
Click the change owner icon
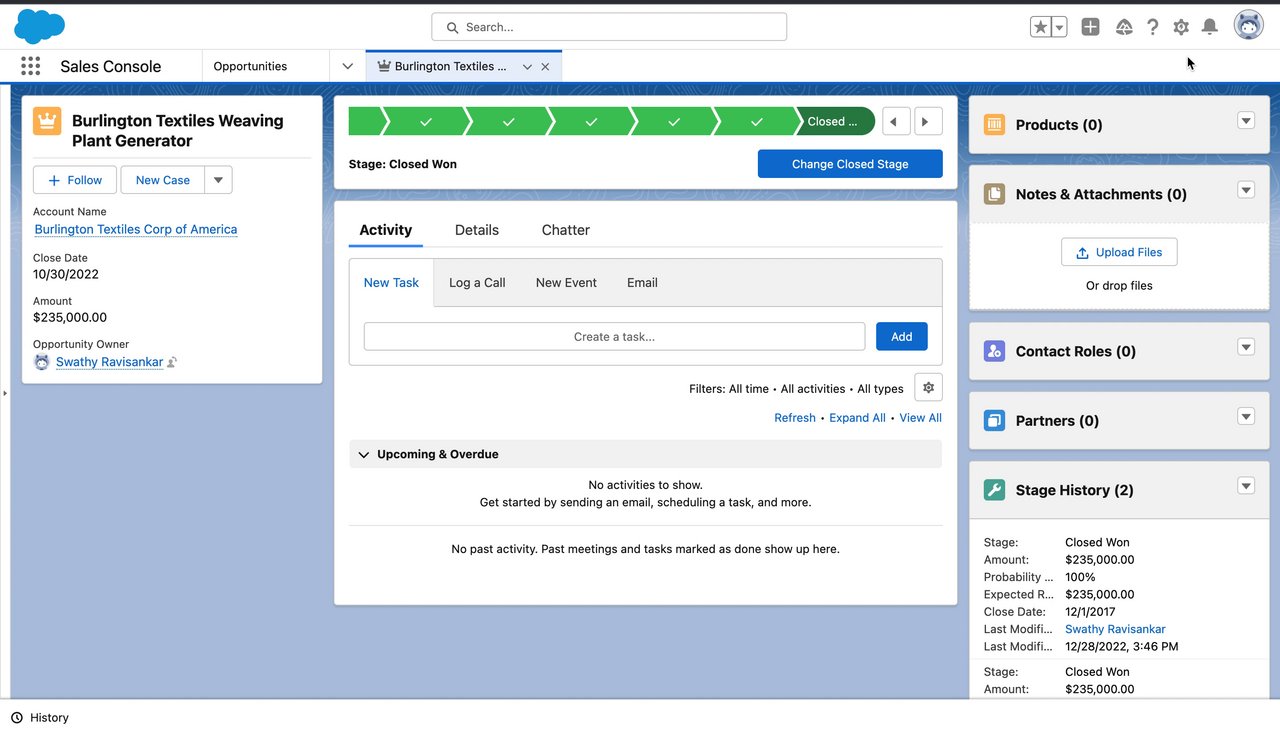pyautogui.click(x=172, y=362)
